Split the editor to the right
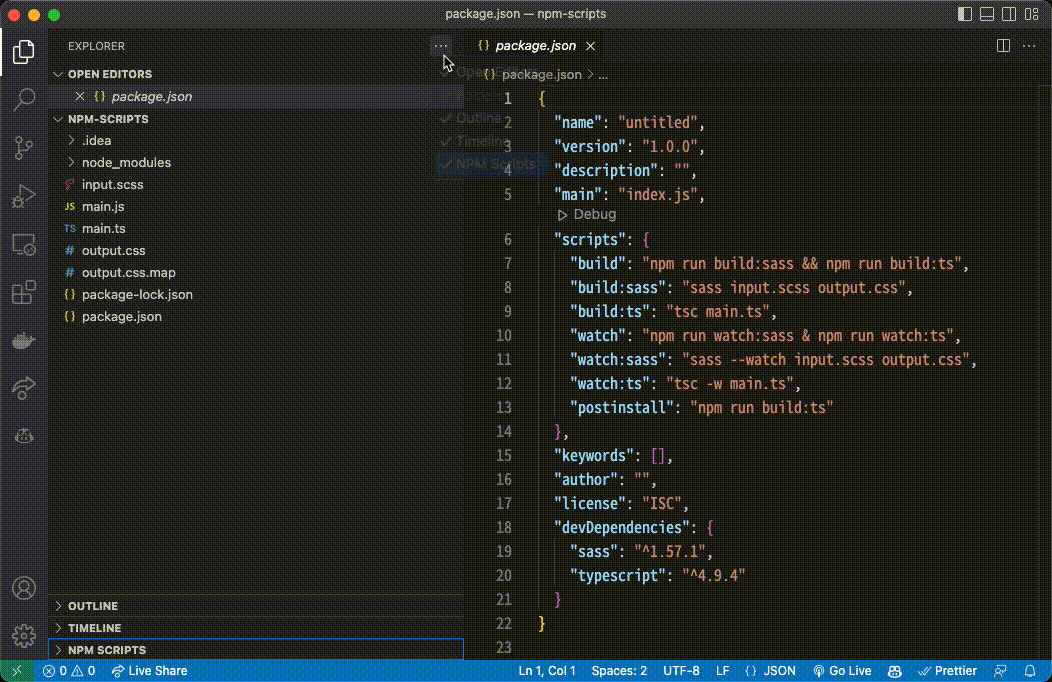 tap(1003, 46)
